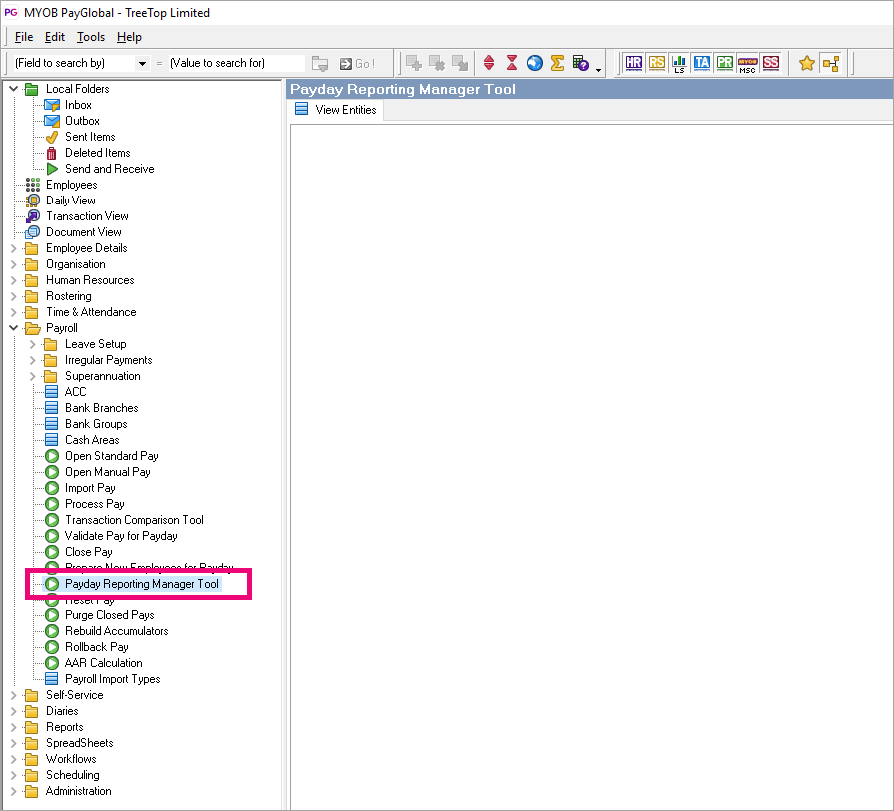
Task: Open the SS self-service module icon
Action: pos(770,63)
